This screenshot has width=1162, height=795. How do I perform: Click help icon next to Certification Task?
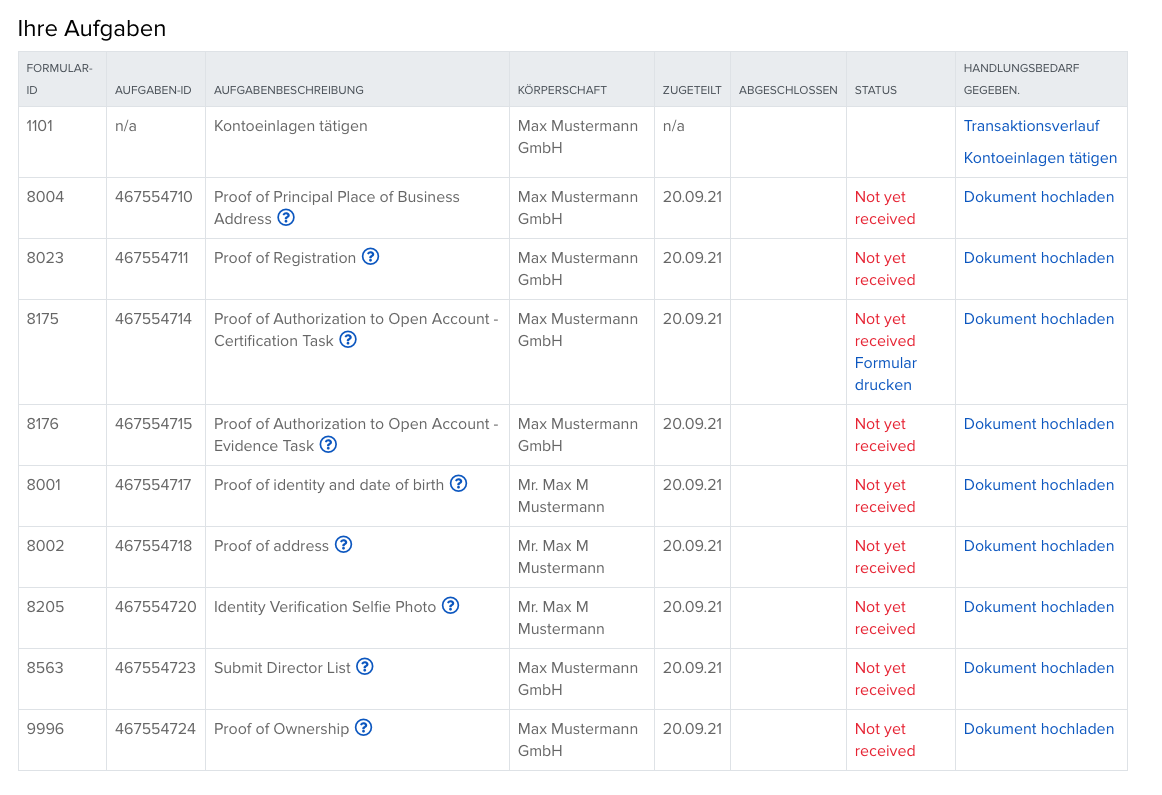[x=348, y=340]
